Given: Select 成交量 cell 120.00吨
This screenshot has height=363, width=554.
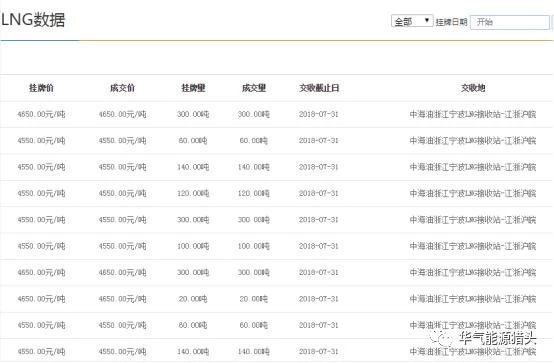Looking at the screenshot, I should pos(254,193).
